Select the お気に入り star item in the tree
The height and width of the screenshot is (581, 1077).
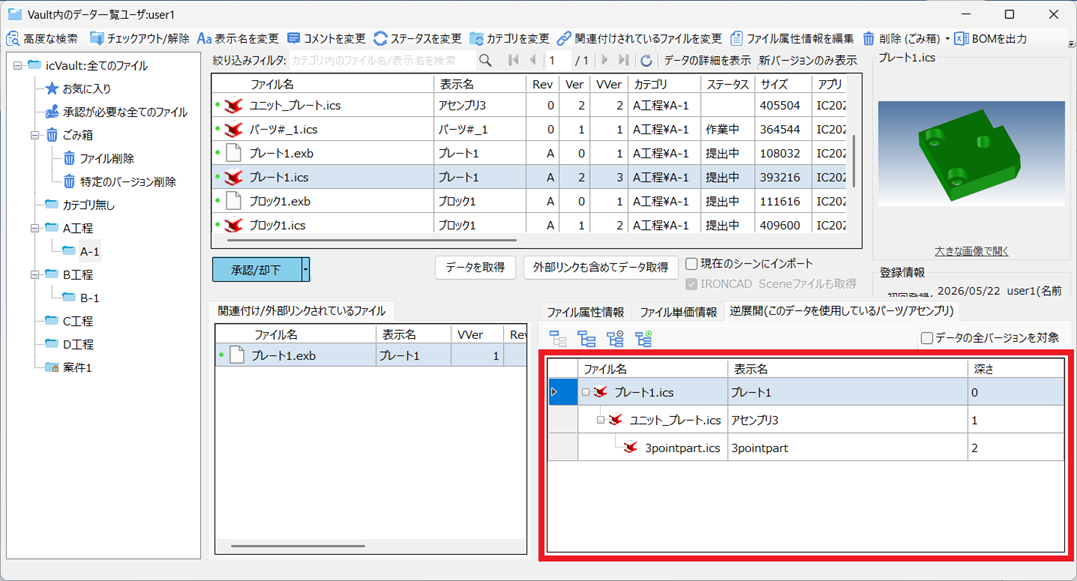tap(78, 89)
